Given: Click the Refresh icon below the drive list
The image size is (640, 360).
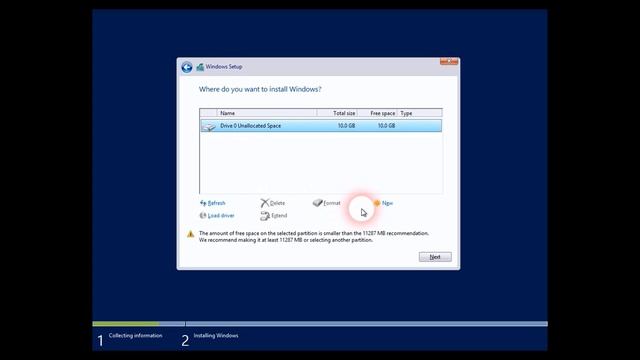Looking at the screenshot, I should tap(203, 203).
